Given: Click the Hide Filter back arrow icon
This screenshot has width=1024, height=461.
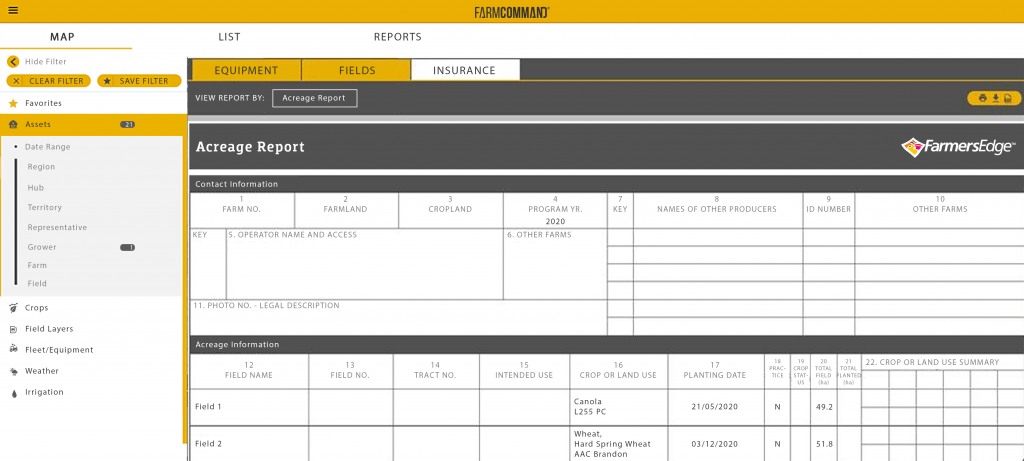Looking at the screenshot, I should [13, 61].
